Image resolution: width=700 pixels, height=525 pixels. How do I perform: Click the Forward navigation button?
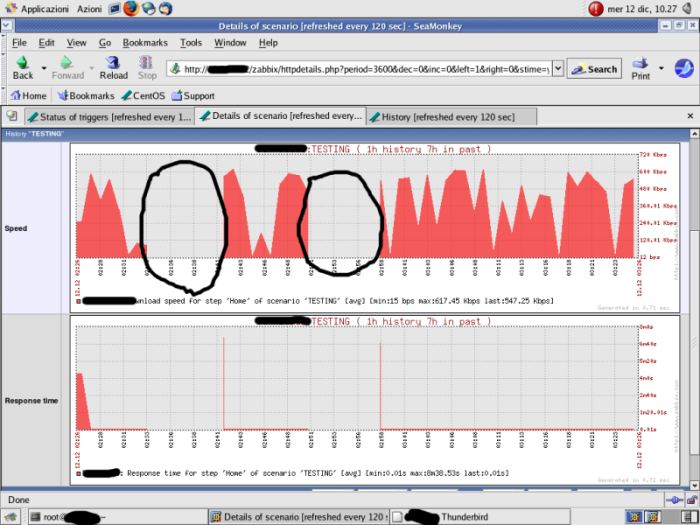tap(67, 68)
